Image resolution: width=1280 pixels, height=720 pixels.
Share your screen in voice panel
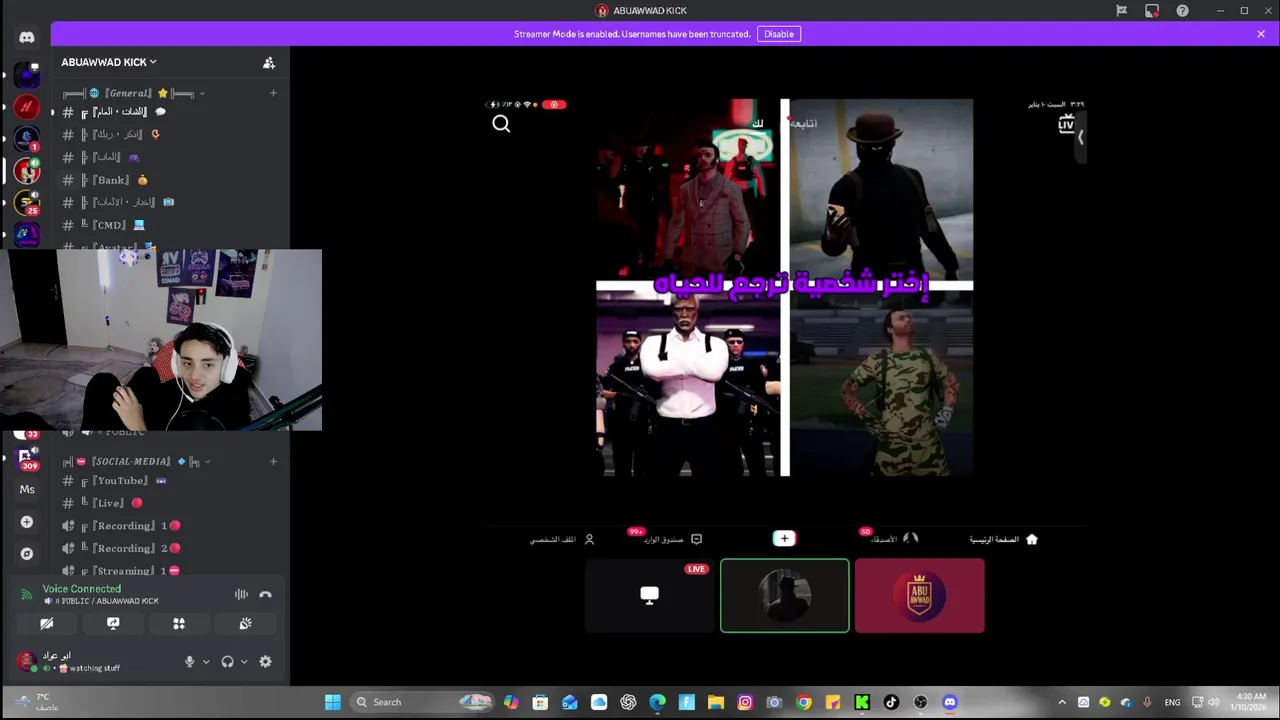(x=113, y=623)
